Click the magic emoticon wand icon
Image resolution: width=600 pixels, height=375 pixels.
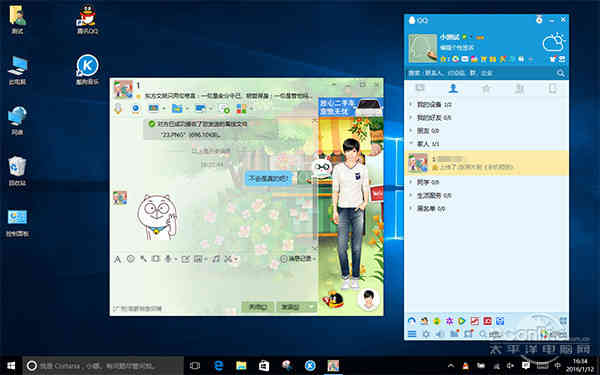[143, 259]
